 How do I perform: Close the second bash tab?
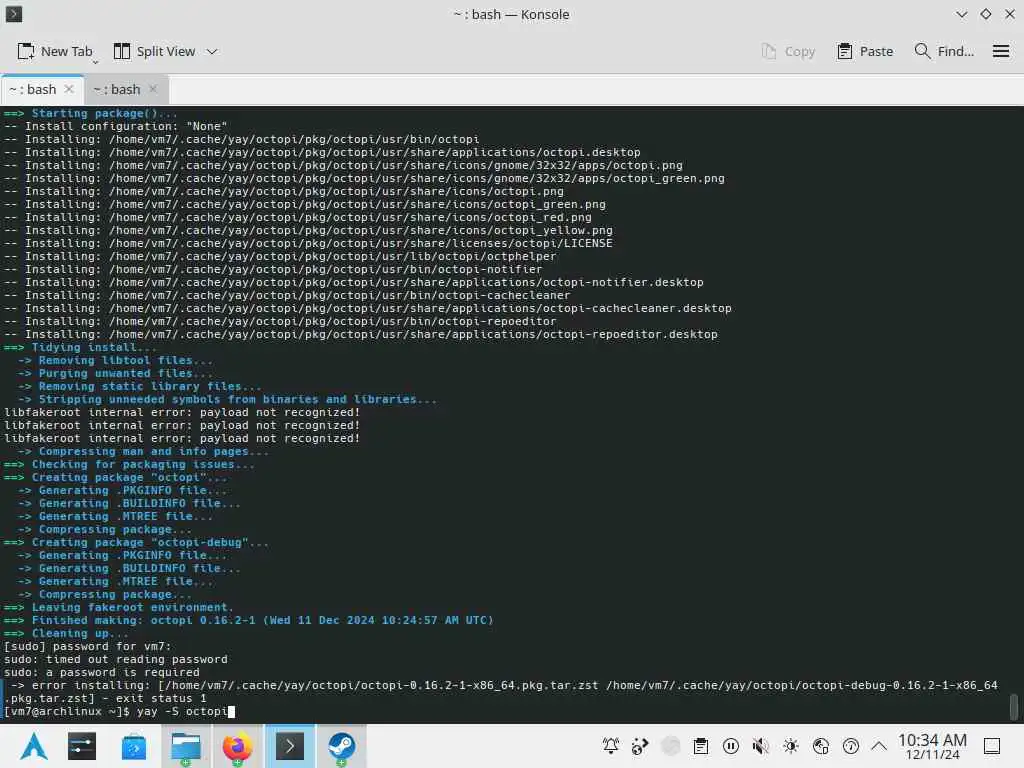(153, 89)
